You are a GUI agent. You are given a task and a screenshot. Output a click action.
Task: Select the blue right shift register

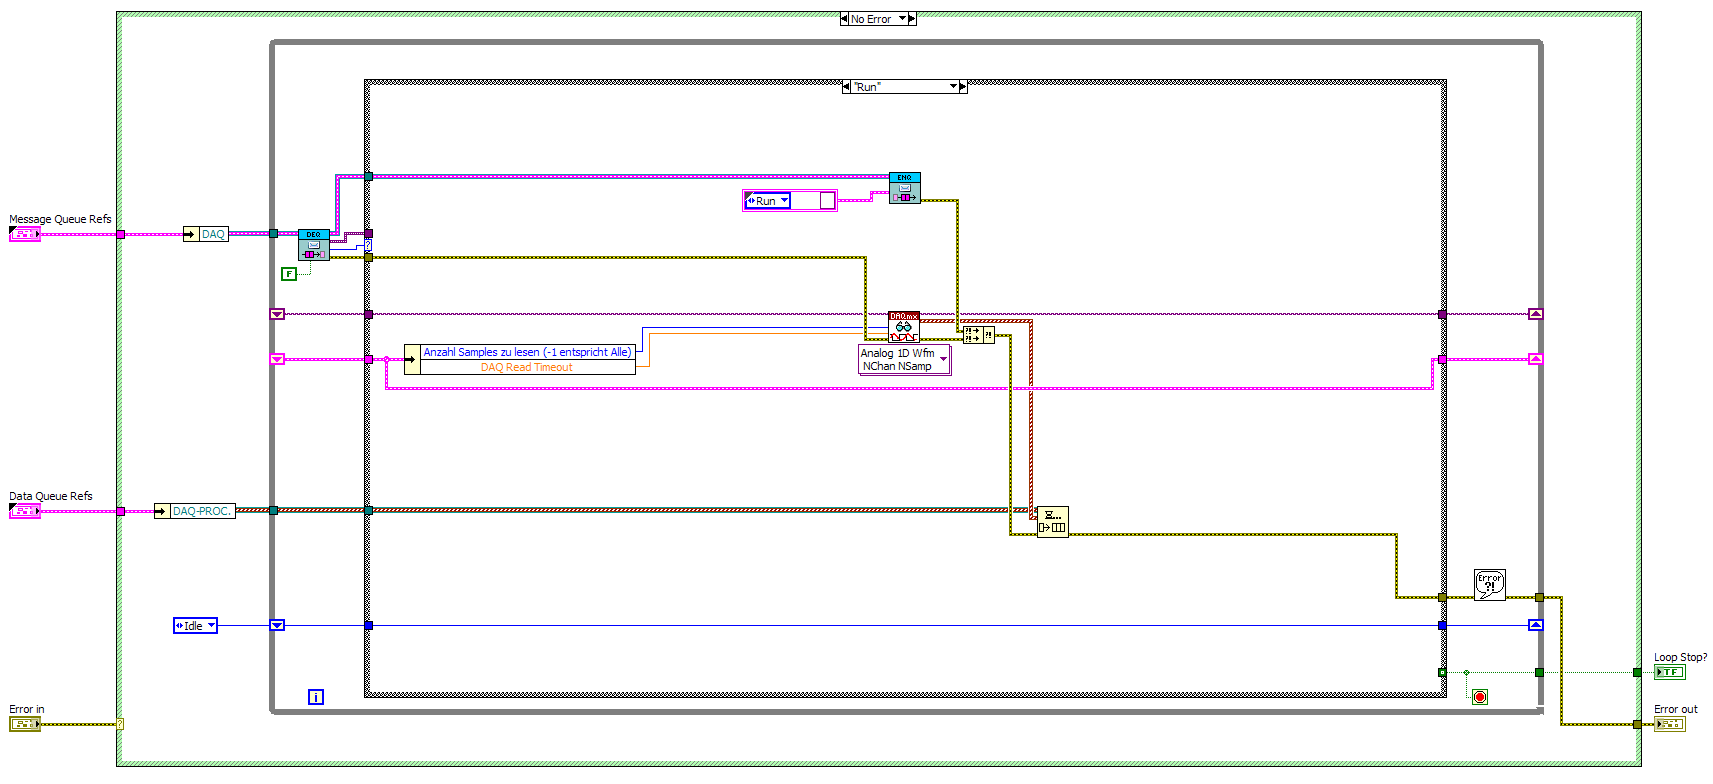tap(1536, 625)
